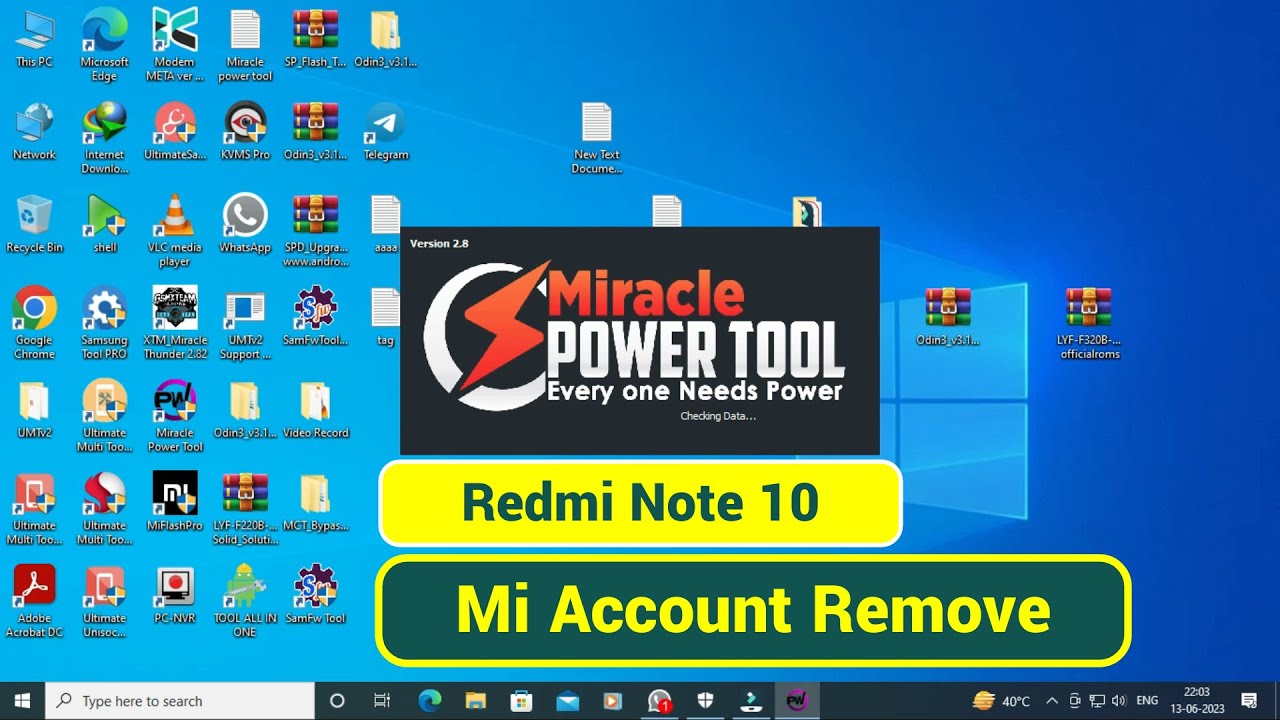Open Task View on taskbar
1280x720 pixels.
coord(381,701)
